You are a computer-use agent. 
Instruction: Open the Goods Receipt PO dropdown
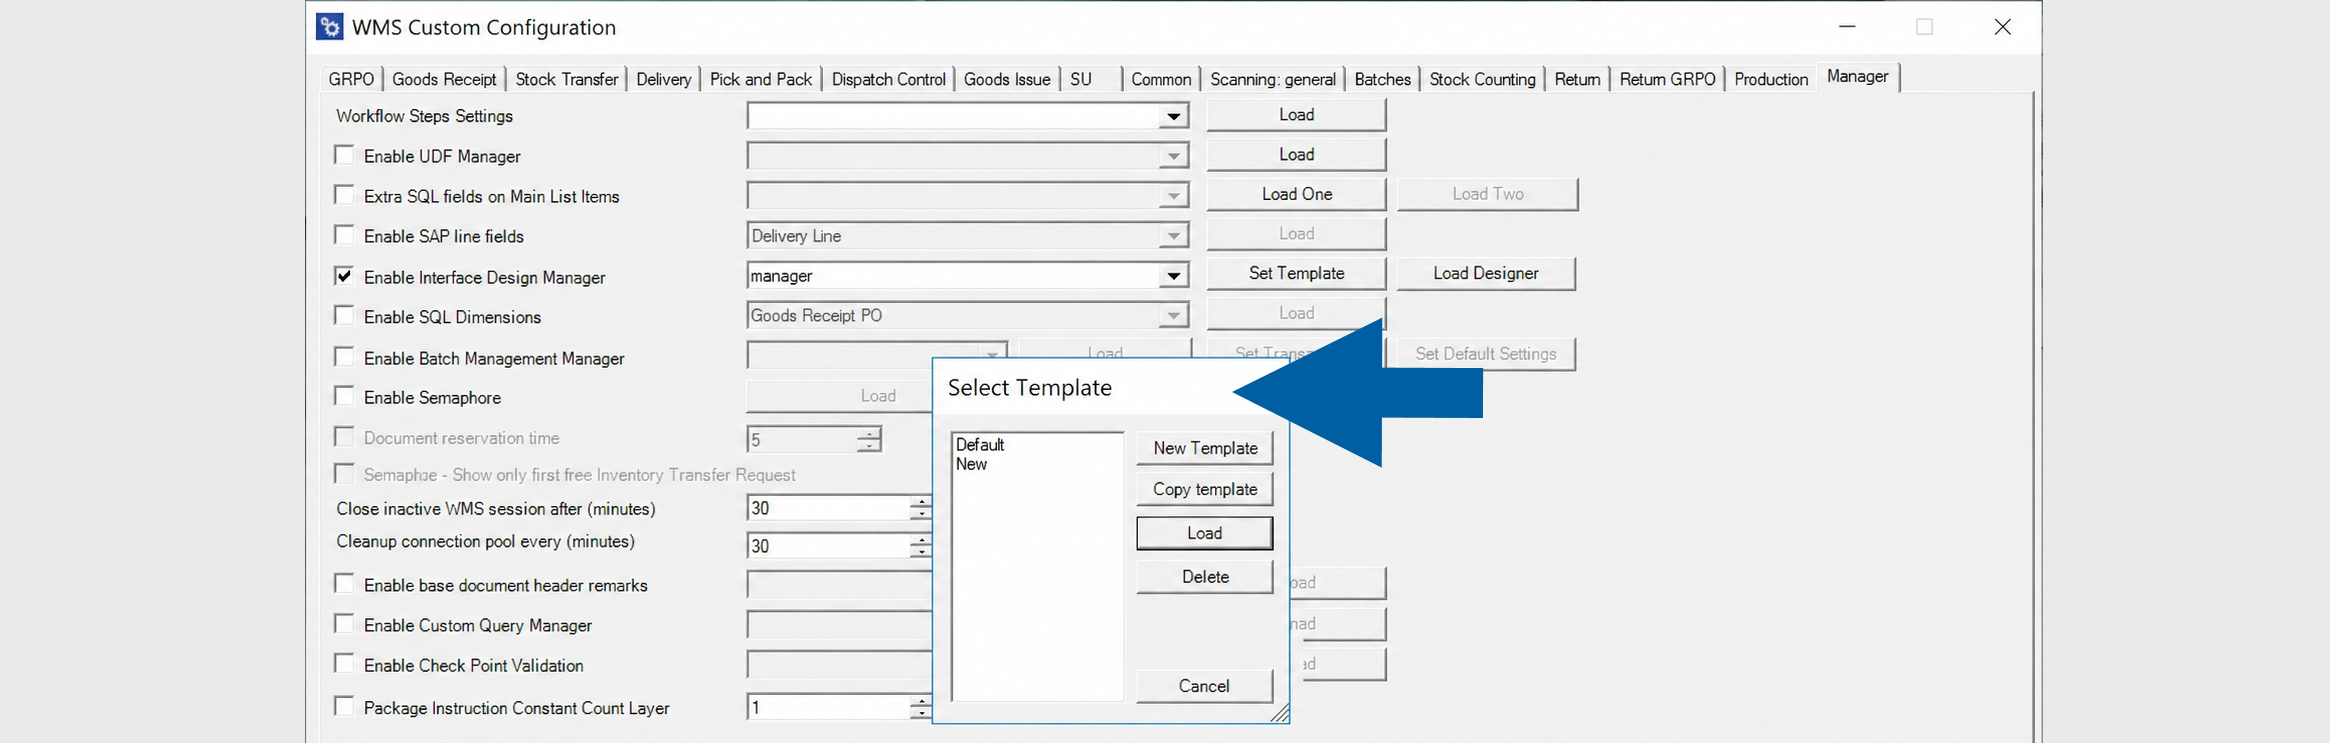[x=1173, y=316]
